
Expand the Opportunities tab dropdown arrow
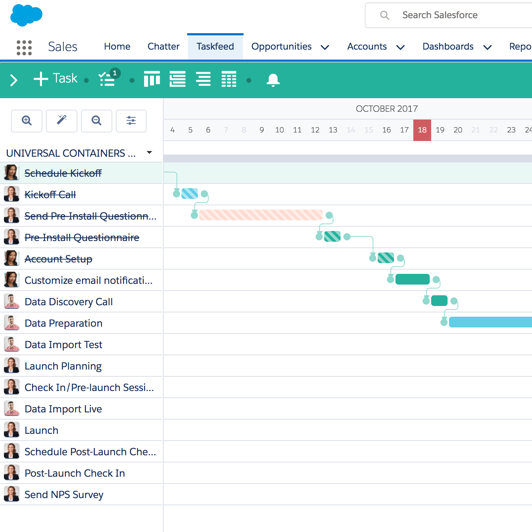point(325,47)
